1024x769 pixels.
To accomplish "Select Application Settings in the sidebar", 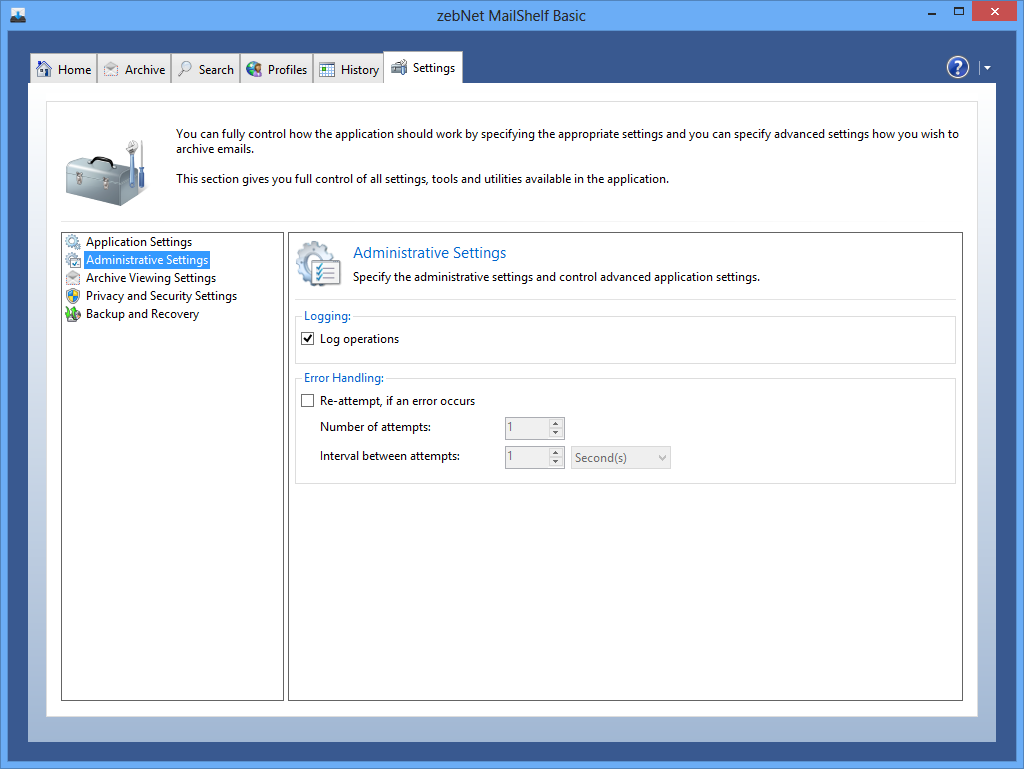I will 138,242.
